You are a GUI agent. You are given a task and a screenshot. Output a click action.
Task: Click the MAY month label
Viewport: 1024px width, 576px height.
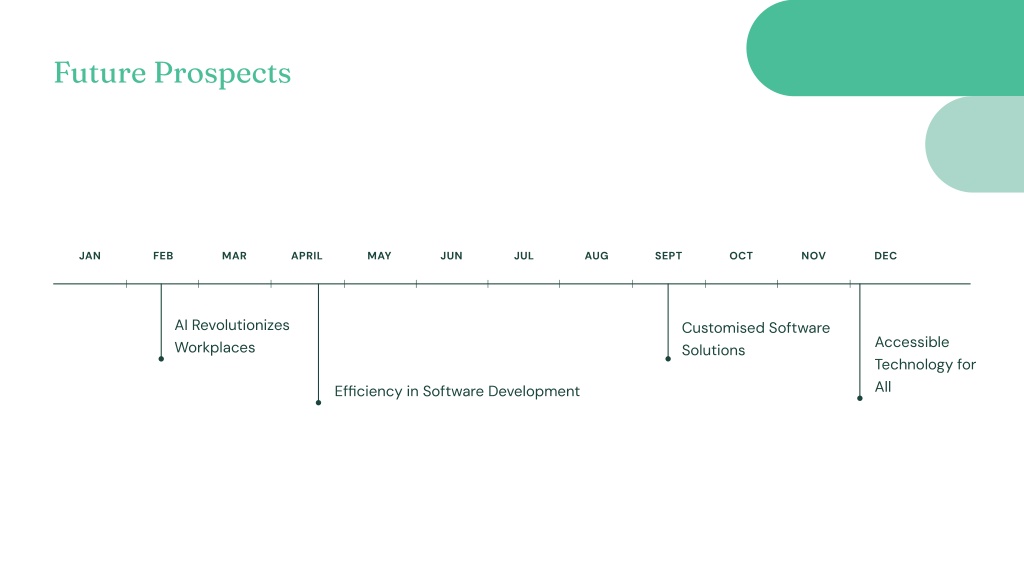[379, 256]
